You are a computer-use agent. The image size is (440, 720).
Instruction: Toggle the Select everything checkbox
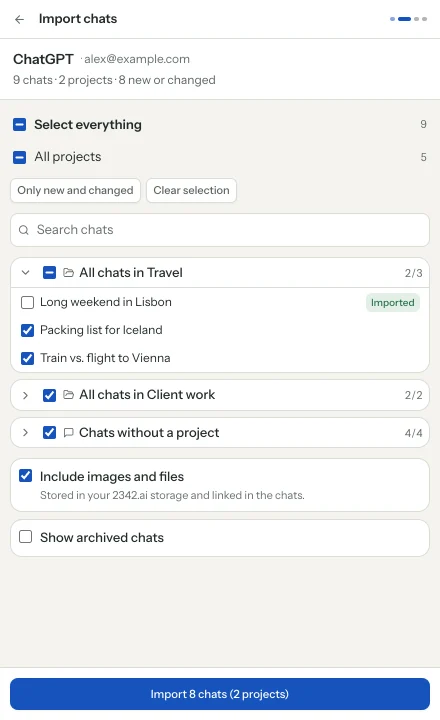tap(19, 124)
